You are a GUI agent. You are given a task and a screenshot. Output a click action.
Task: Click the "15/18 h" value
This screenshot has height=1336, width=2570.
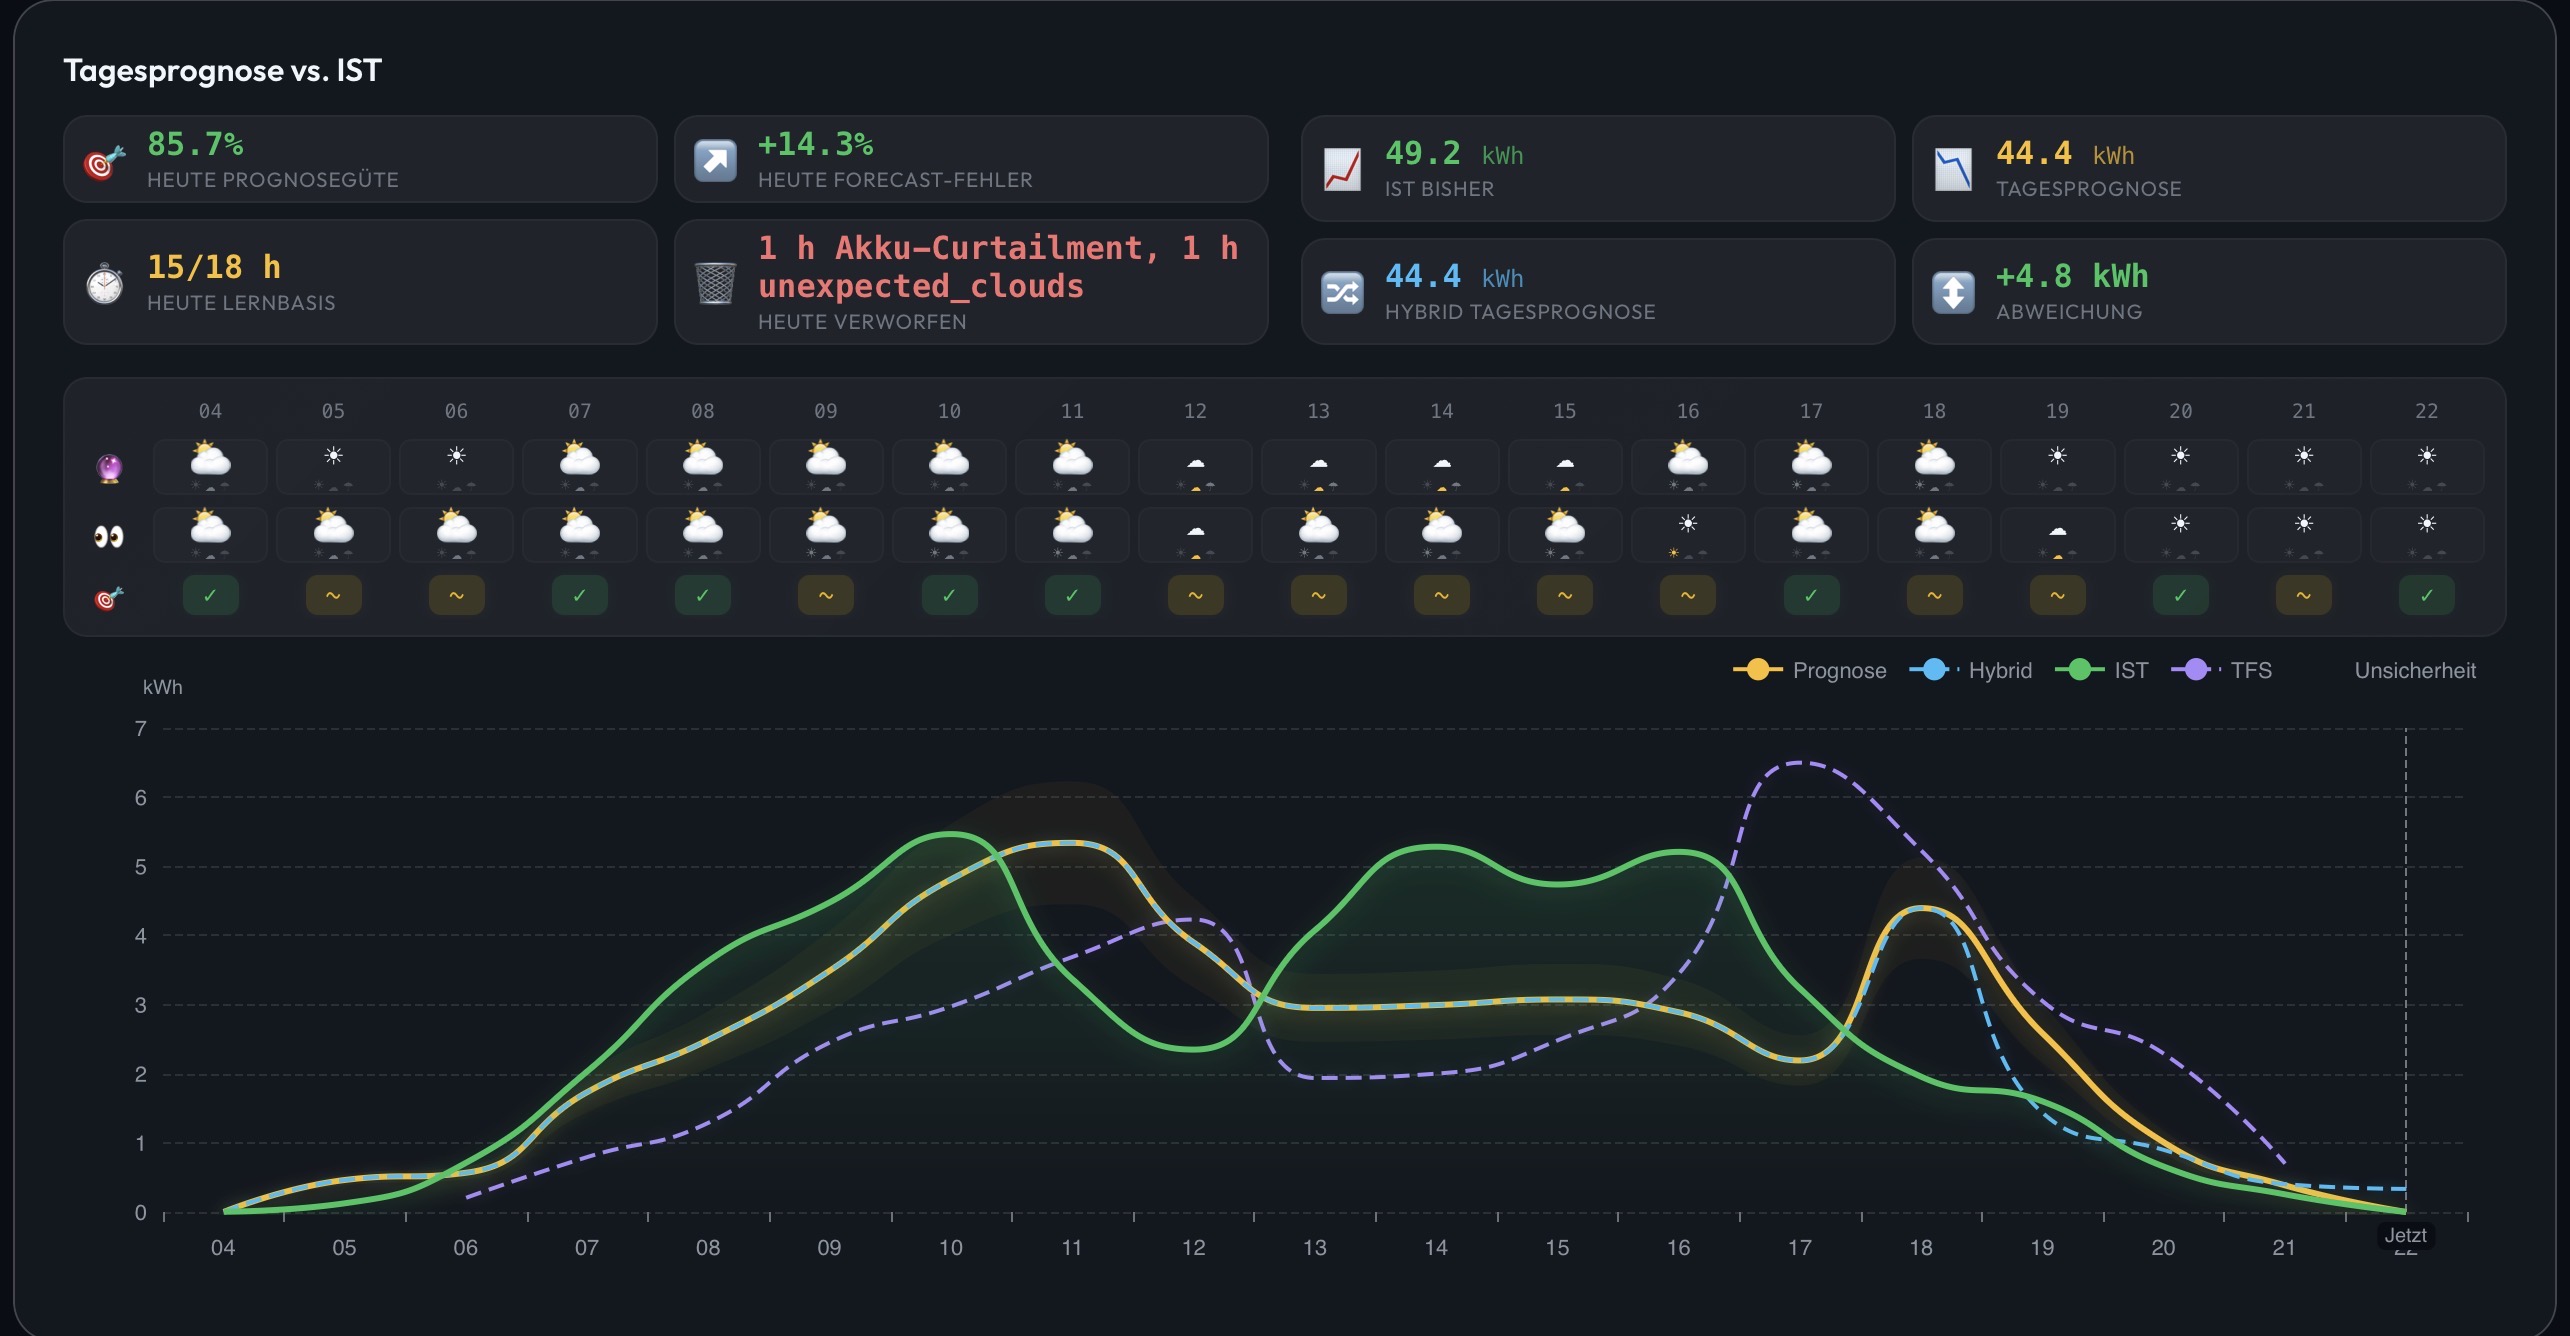point(214,267)
